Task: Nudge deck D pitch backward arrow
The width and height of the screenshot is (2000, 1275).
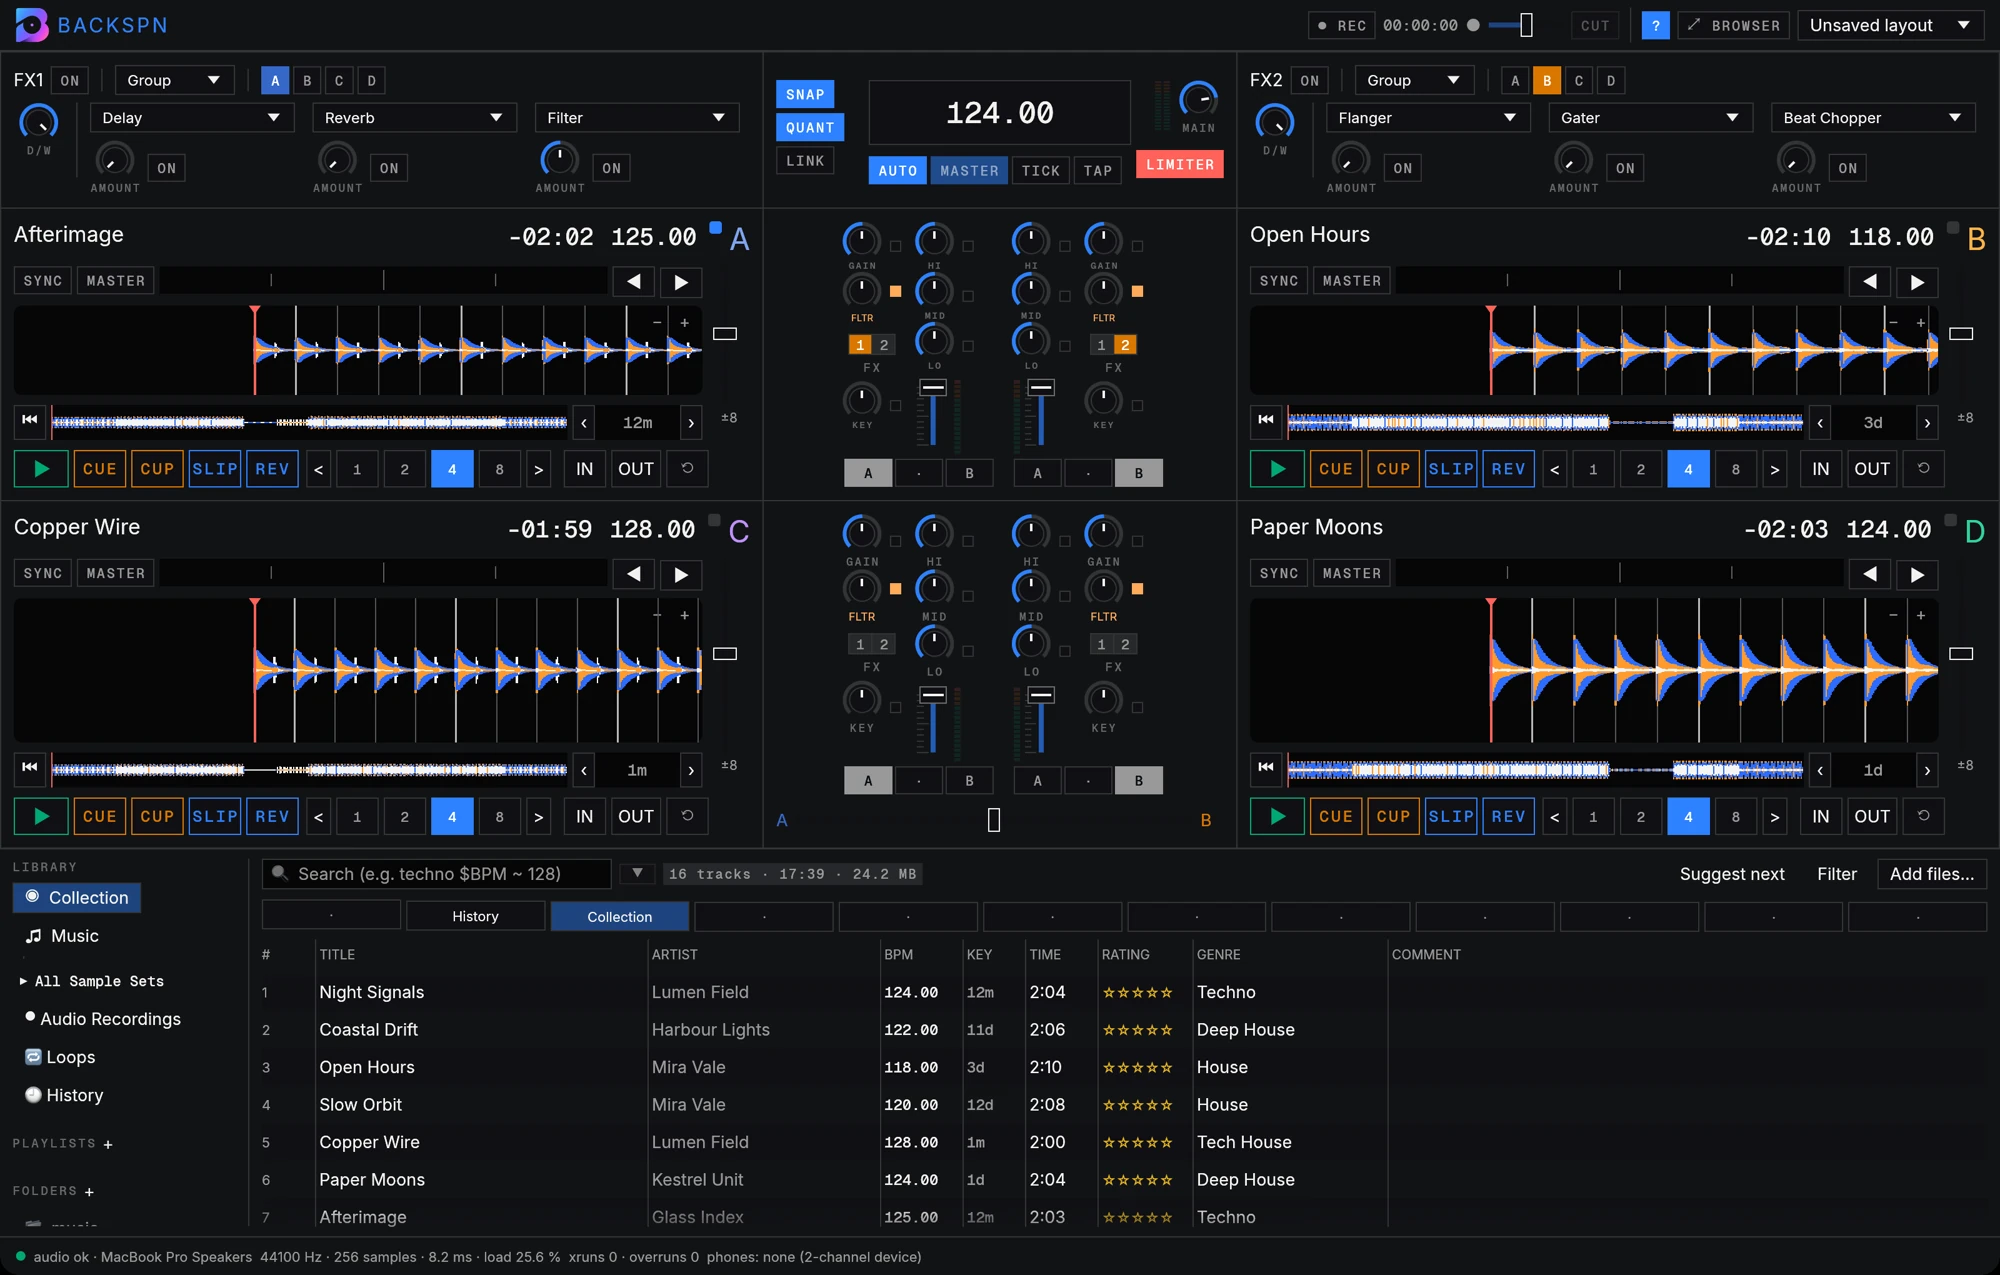Action: pos(1870,574)
